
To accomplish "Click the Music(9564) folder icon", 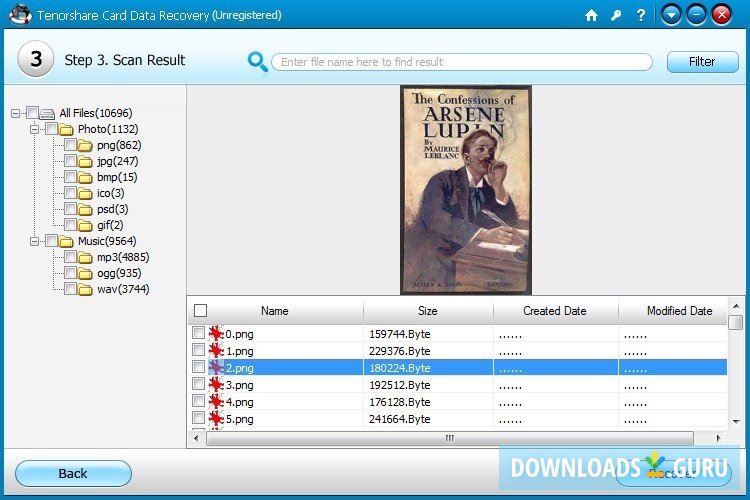I will pyautogui.click(x=66, y=242).
